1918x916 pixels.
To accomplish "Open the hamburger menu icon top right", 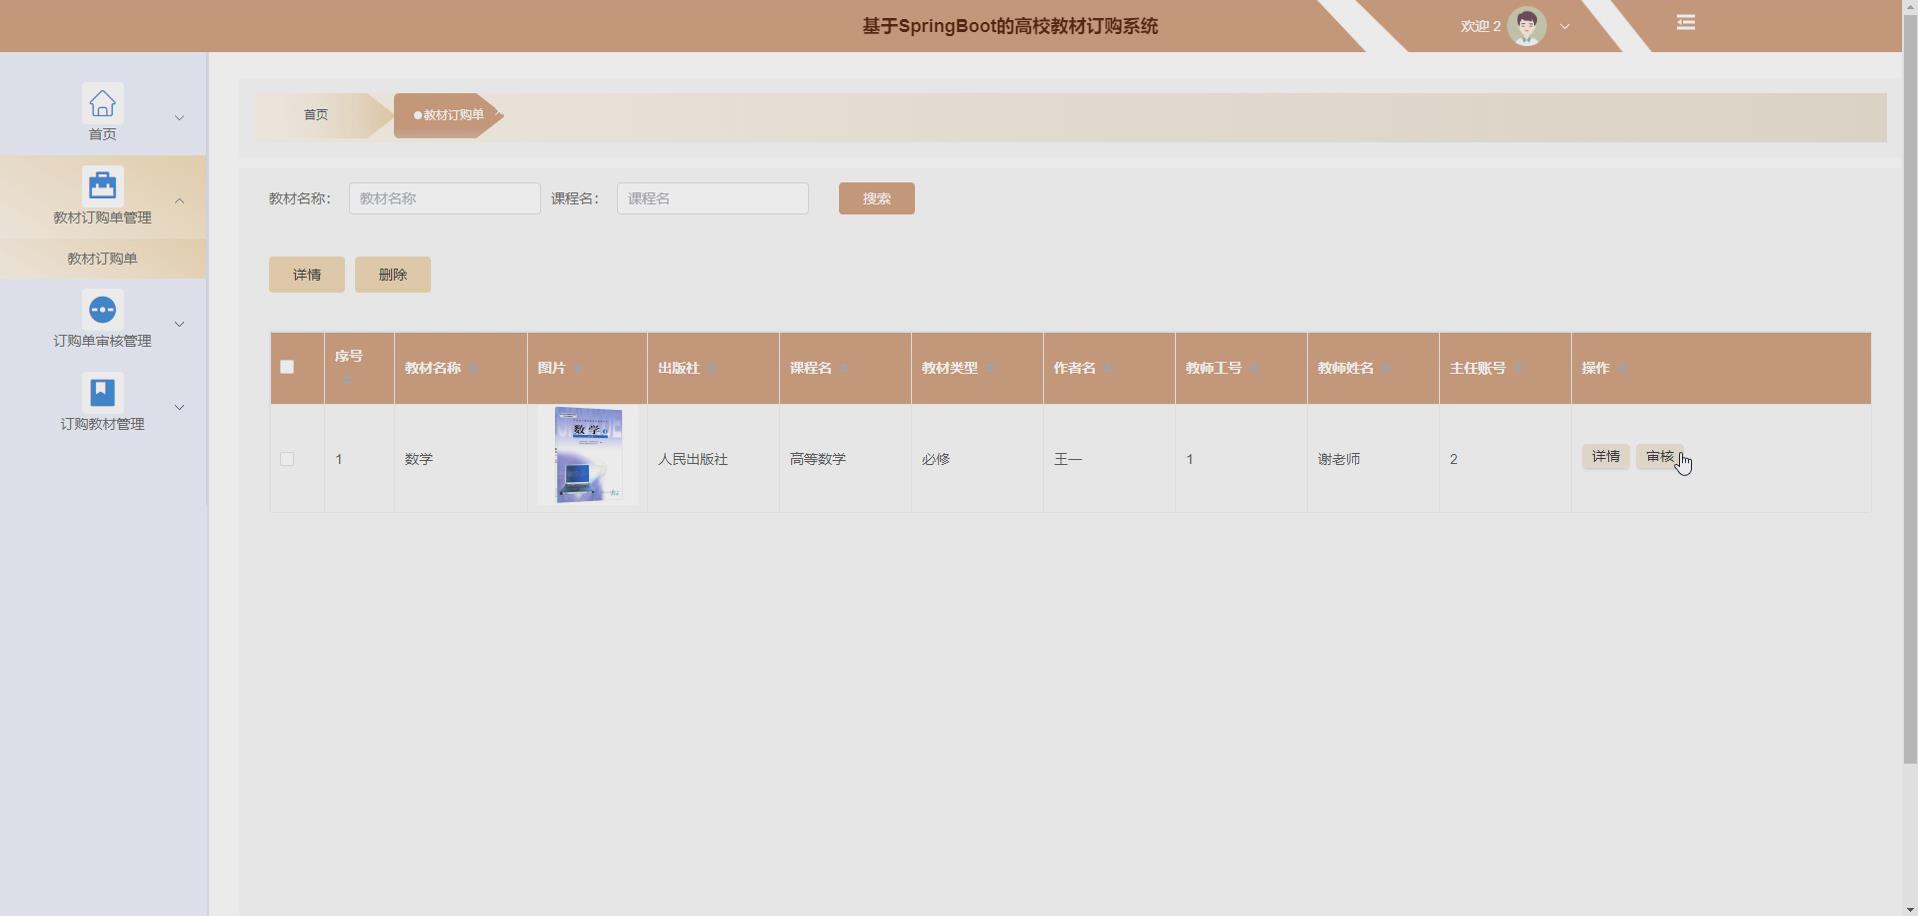I will [x=1685, y=22].
